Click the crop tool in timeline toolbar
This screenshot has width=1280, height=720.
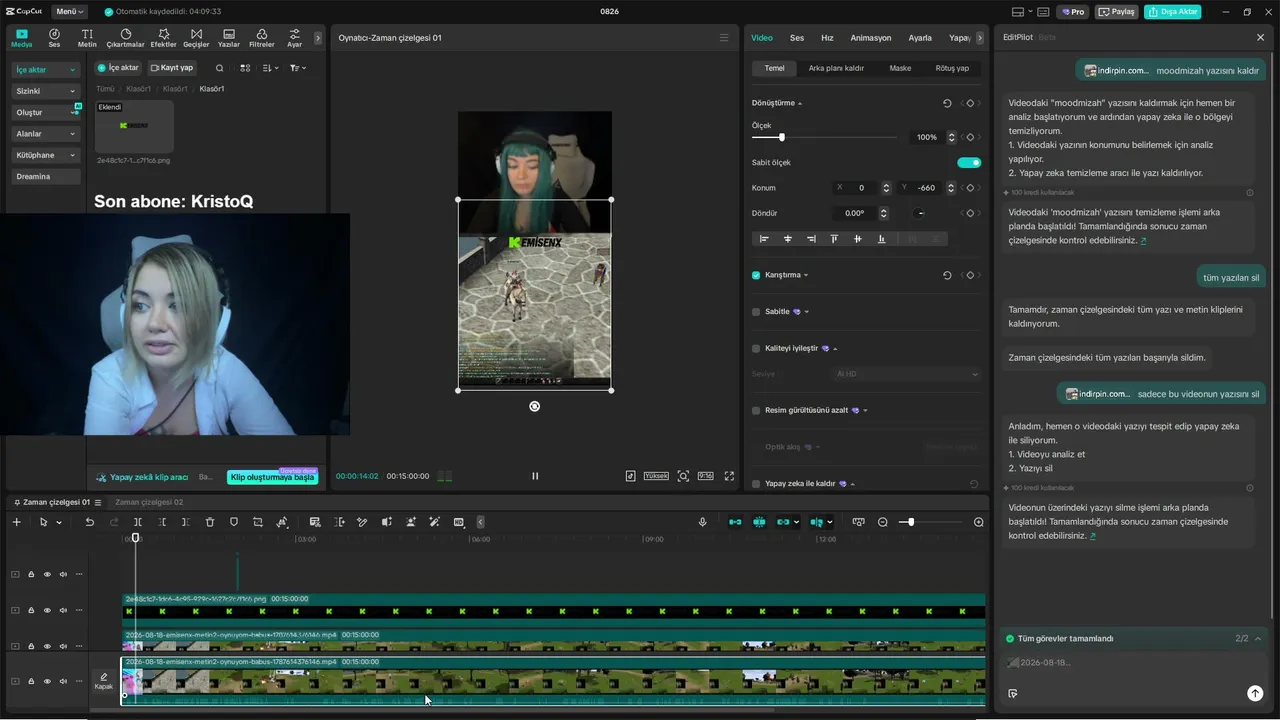[x=258, y=522]
